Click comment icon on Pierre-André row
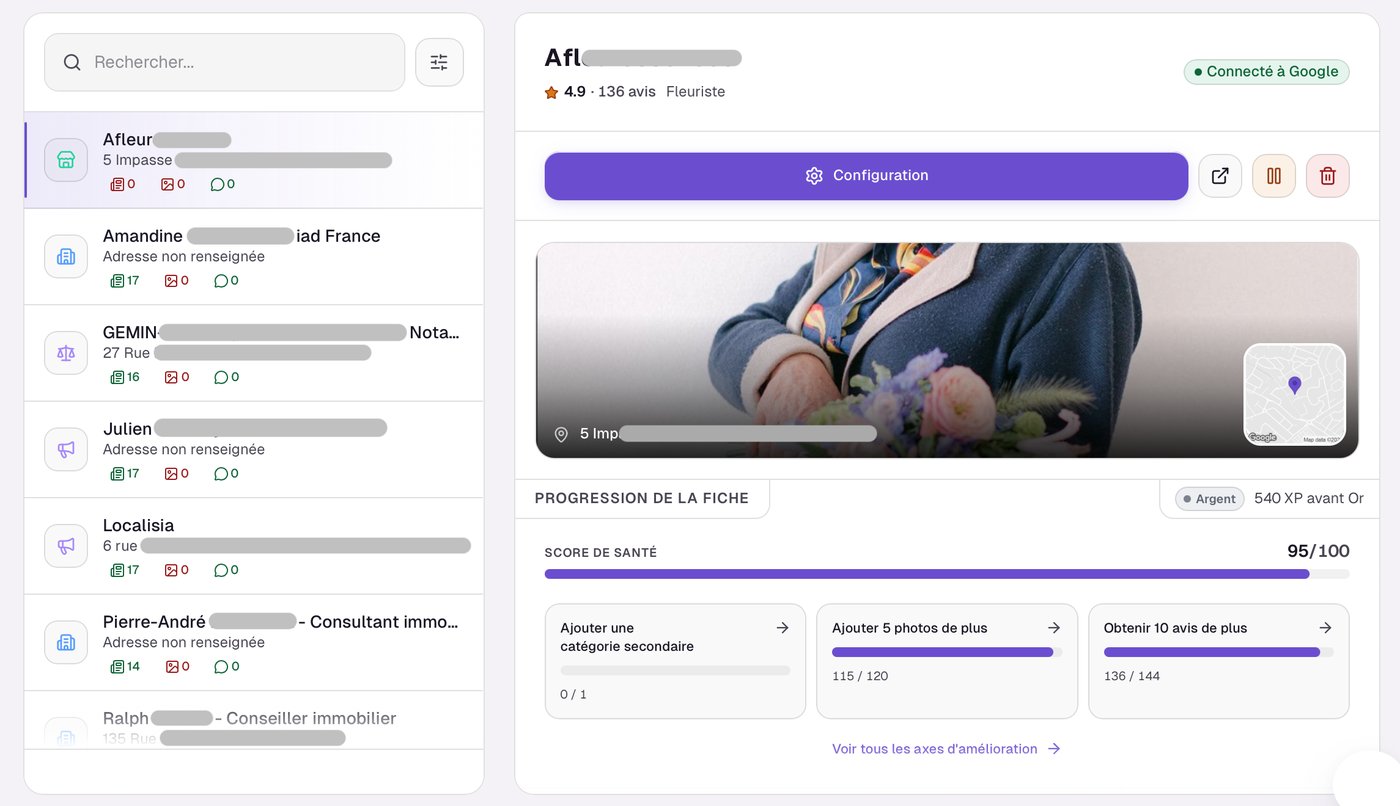1400x806 pixels. (x=221, y=667)
